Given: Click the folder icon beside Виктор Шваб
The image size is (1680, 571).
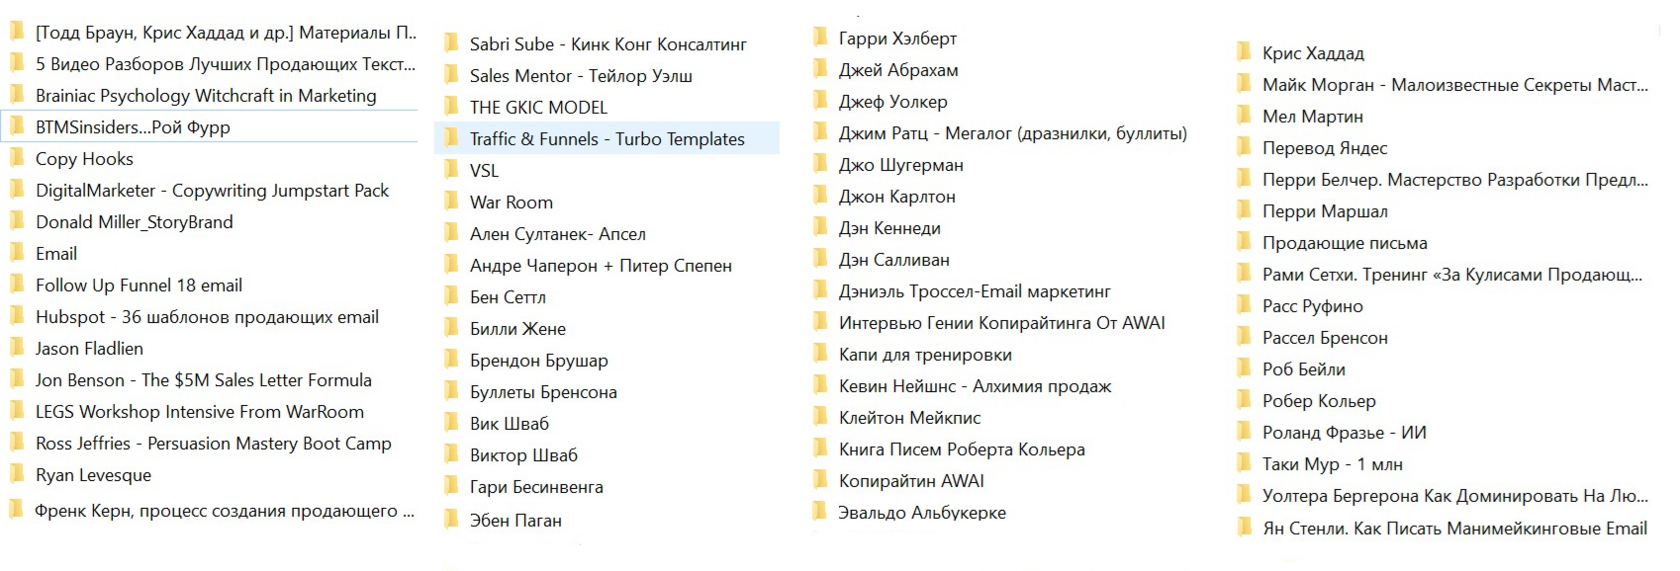Looking at the screenshot, I should click(452, 455).
